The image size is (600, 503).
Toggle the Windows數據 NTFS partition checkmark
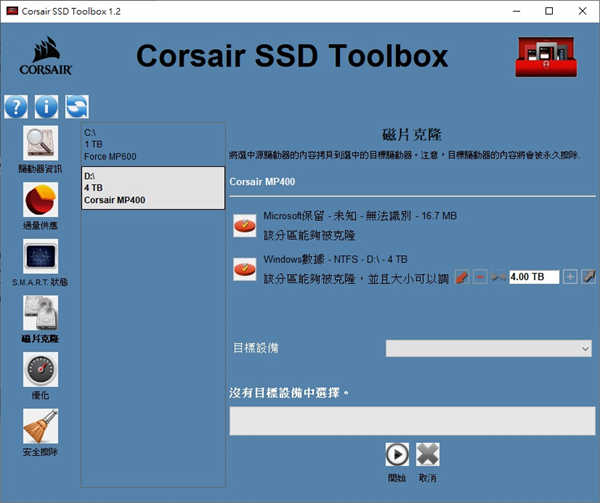(x=245, y=269)
